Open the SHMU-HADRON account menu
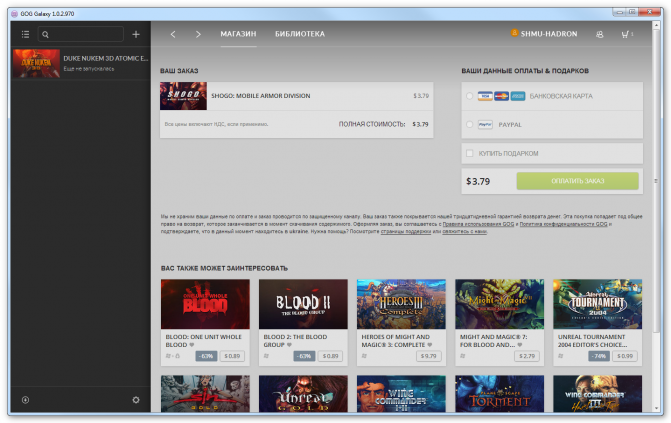Image resolution: width=671 pixels, height=423 pixels. tap(549, 34)
